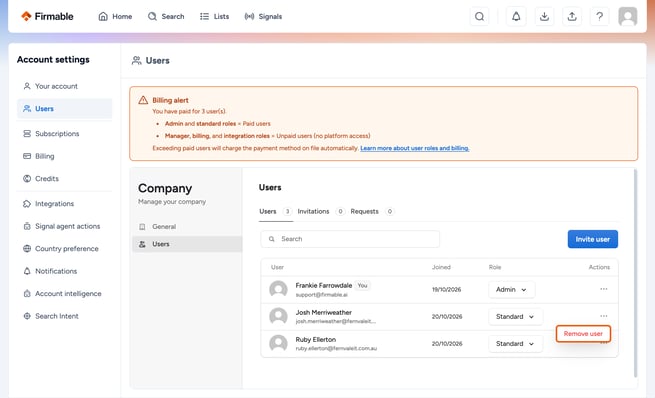Viewport: 655px width, 398px height.
Task: Open the notifications bell icon
Action: (516, 16)
